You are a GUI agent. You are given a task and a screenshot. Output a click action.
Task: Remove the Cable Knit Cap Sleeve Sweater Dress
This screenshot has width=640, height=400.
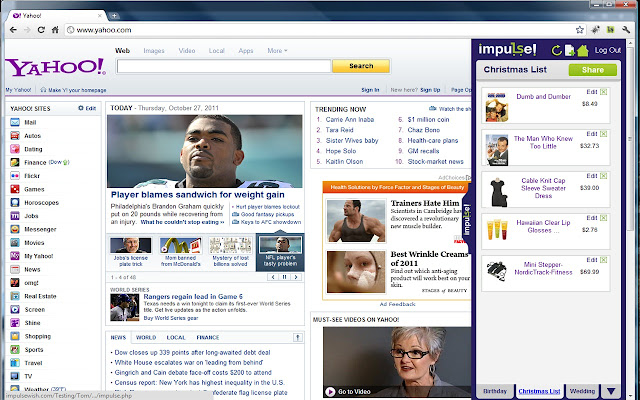pyautogui.click(x=604, y=176)
